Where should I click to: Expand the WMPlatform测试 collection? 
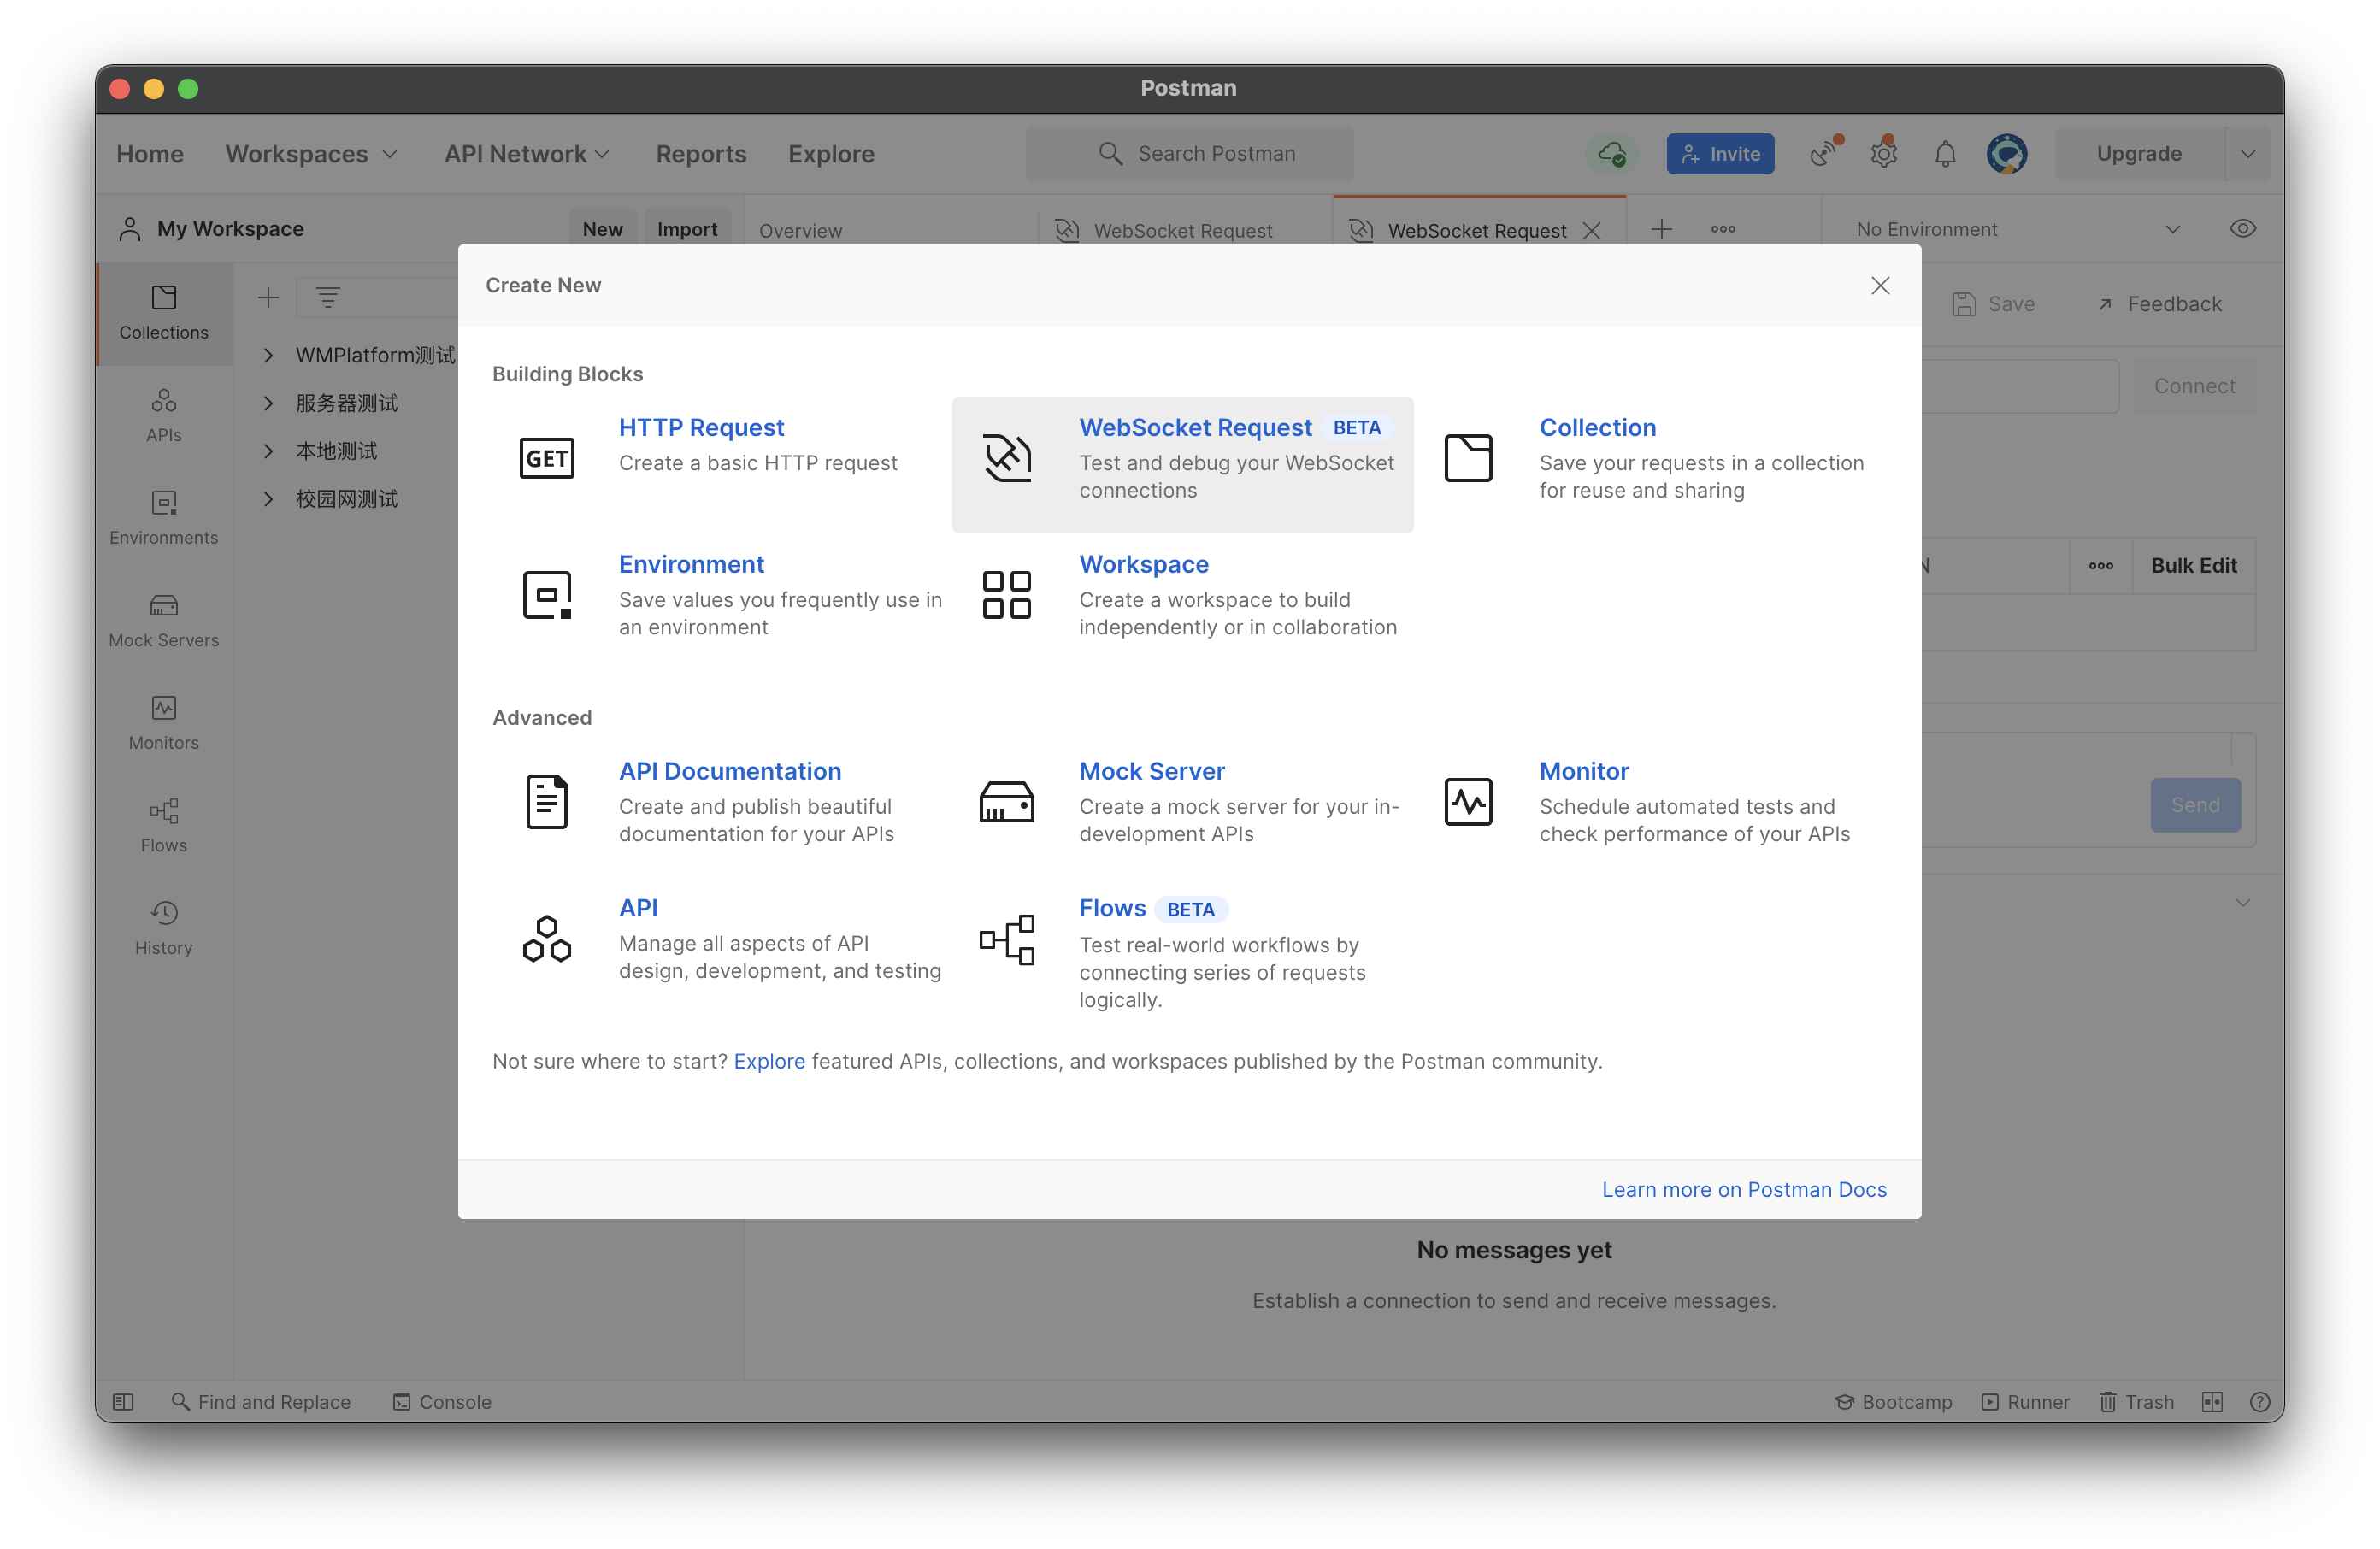tap(268, 355)
